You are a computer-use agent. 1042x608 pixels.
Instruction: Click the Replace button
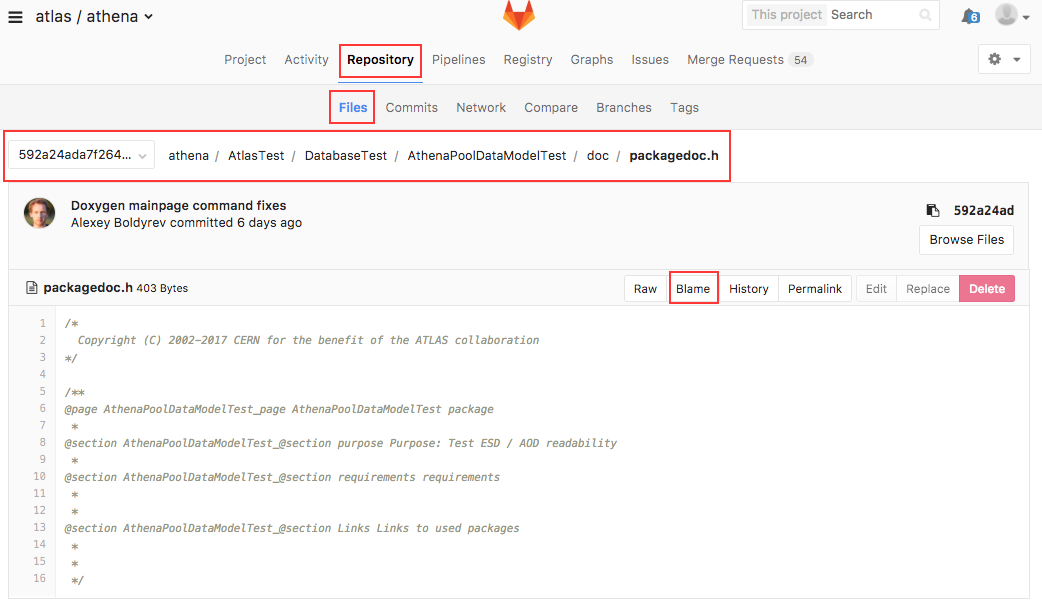pos(928,289)
